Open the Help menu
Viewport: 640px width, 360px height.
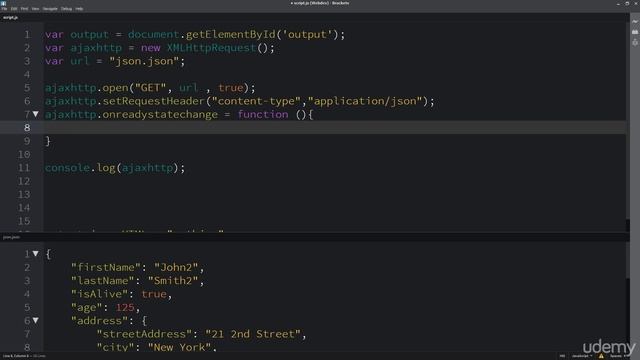tap(79, 9)
